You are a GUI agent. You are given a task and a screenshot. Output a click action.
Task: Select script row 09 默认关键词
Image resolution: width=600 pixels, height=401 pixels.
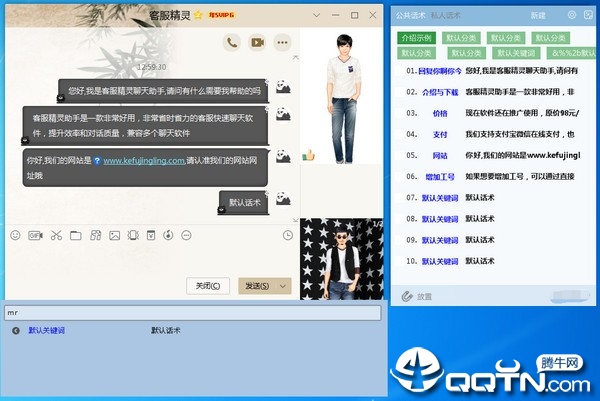(x=494, y=240)
